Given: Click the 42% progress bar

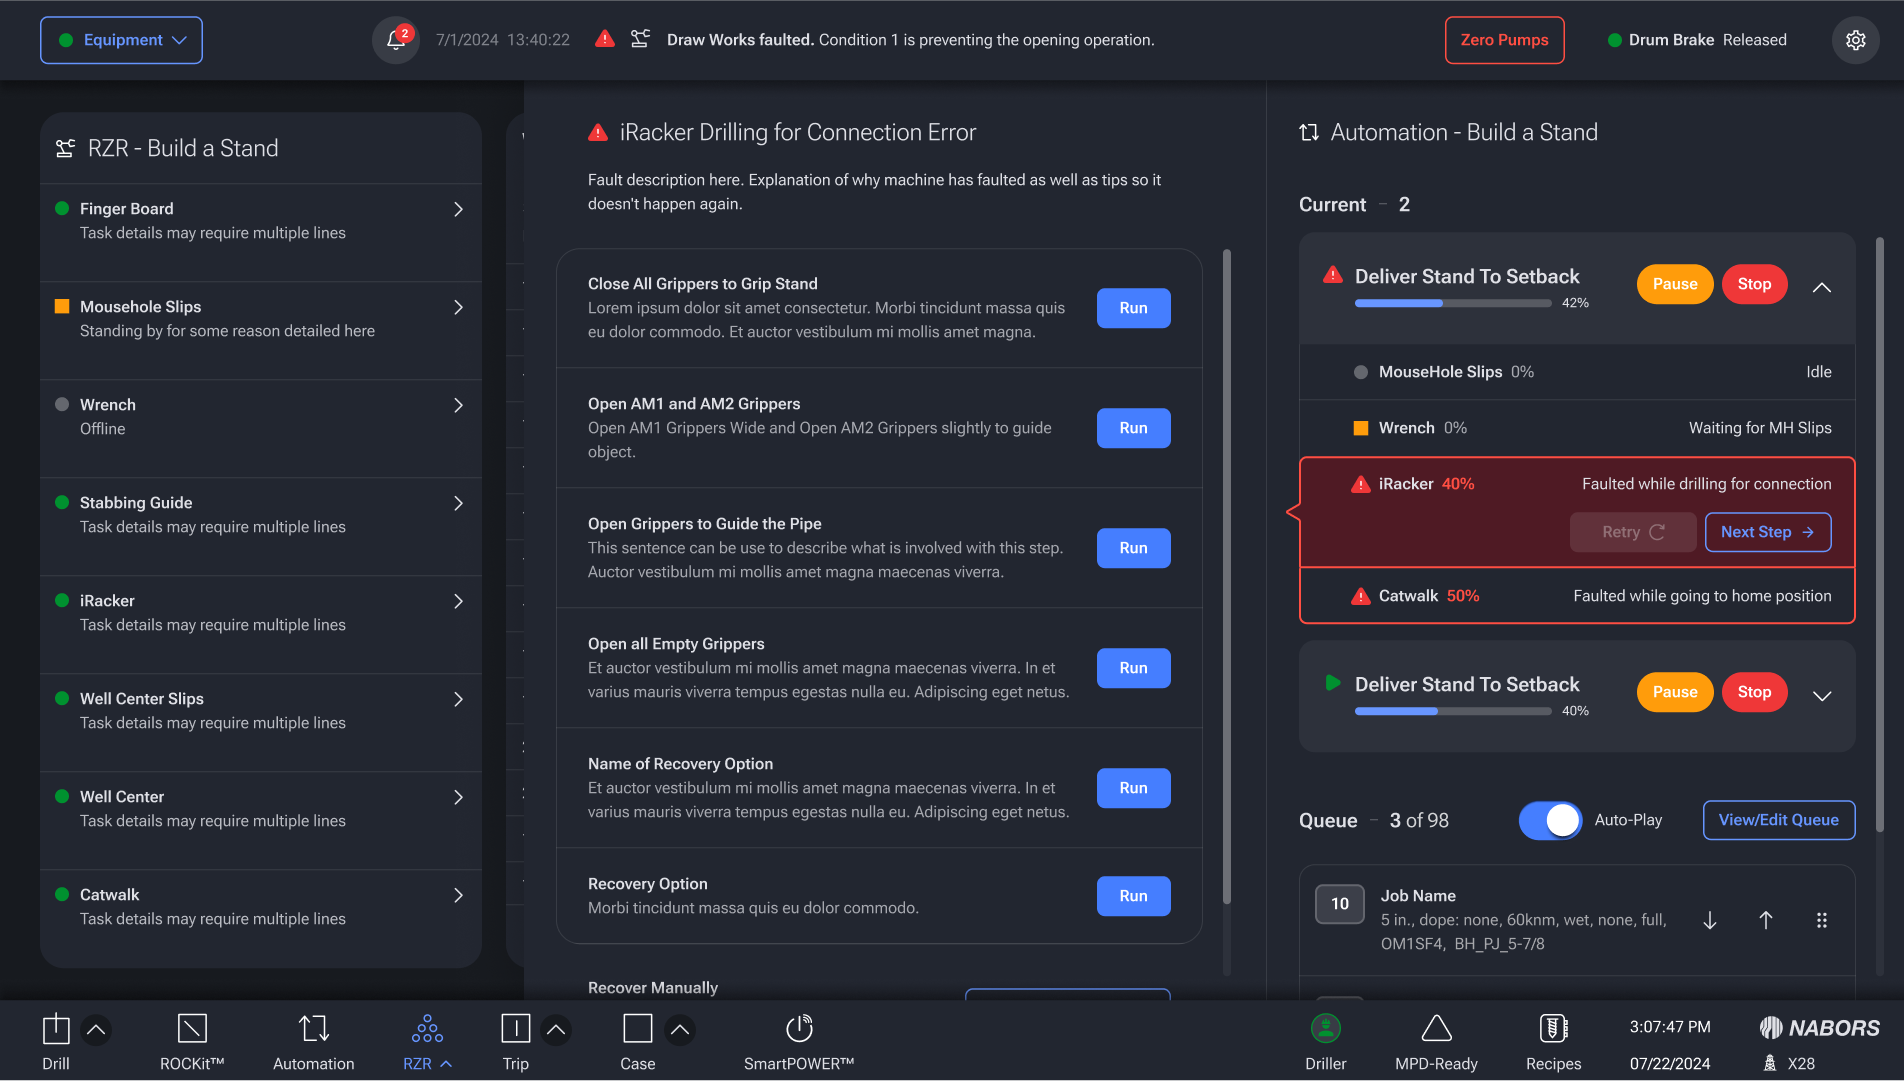Looking at the screenshot, I should click(x=1452, y=303).
